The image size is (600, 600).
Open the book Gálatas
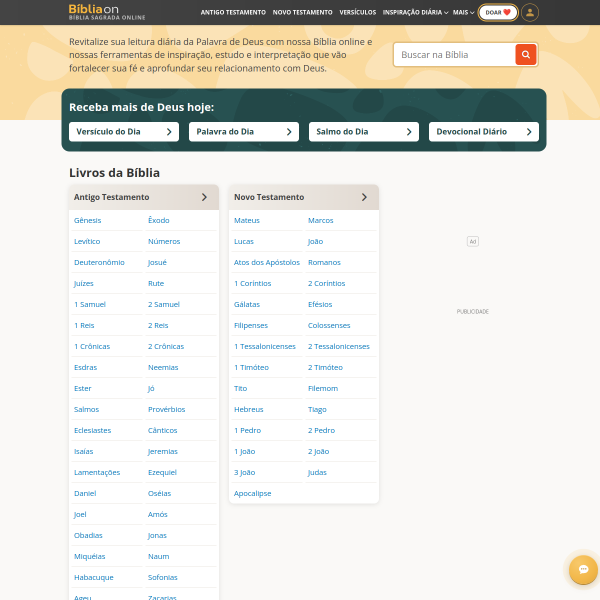tap(247, 305)
